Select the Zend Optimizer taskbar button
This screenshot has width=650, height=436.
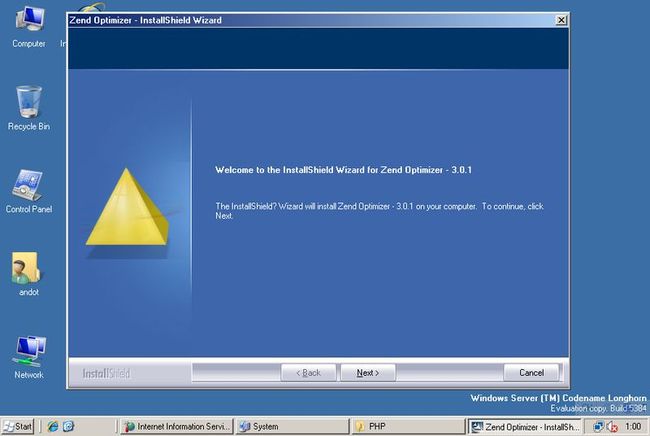point(524,426)
